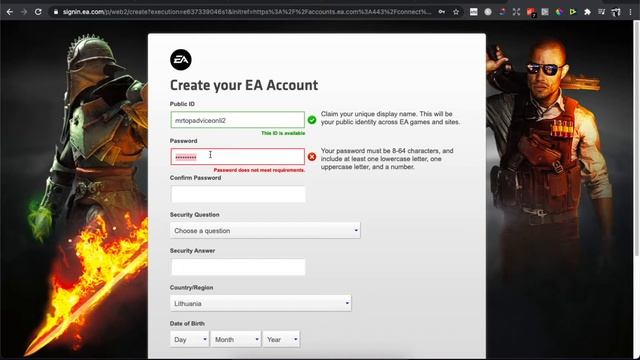Click the 'Confirm Password' label
This screenshot has height=360, width=640.
pos(195,178)
